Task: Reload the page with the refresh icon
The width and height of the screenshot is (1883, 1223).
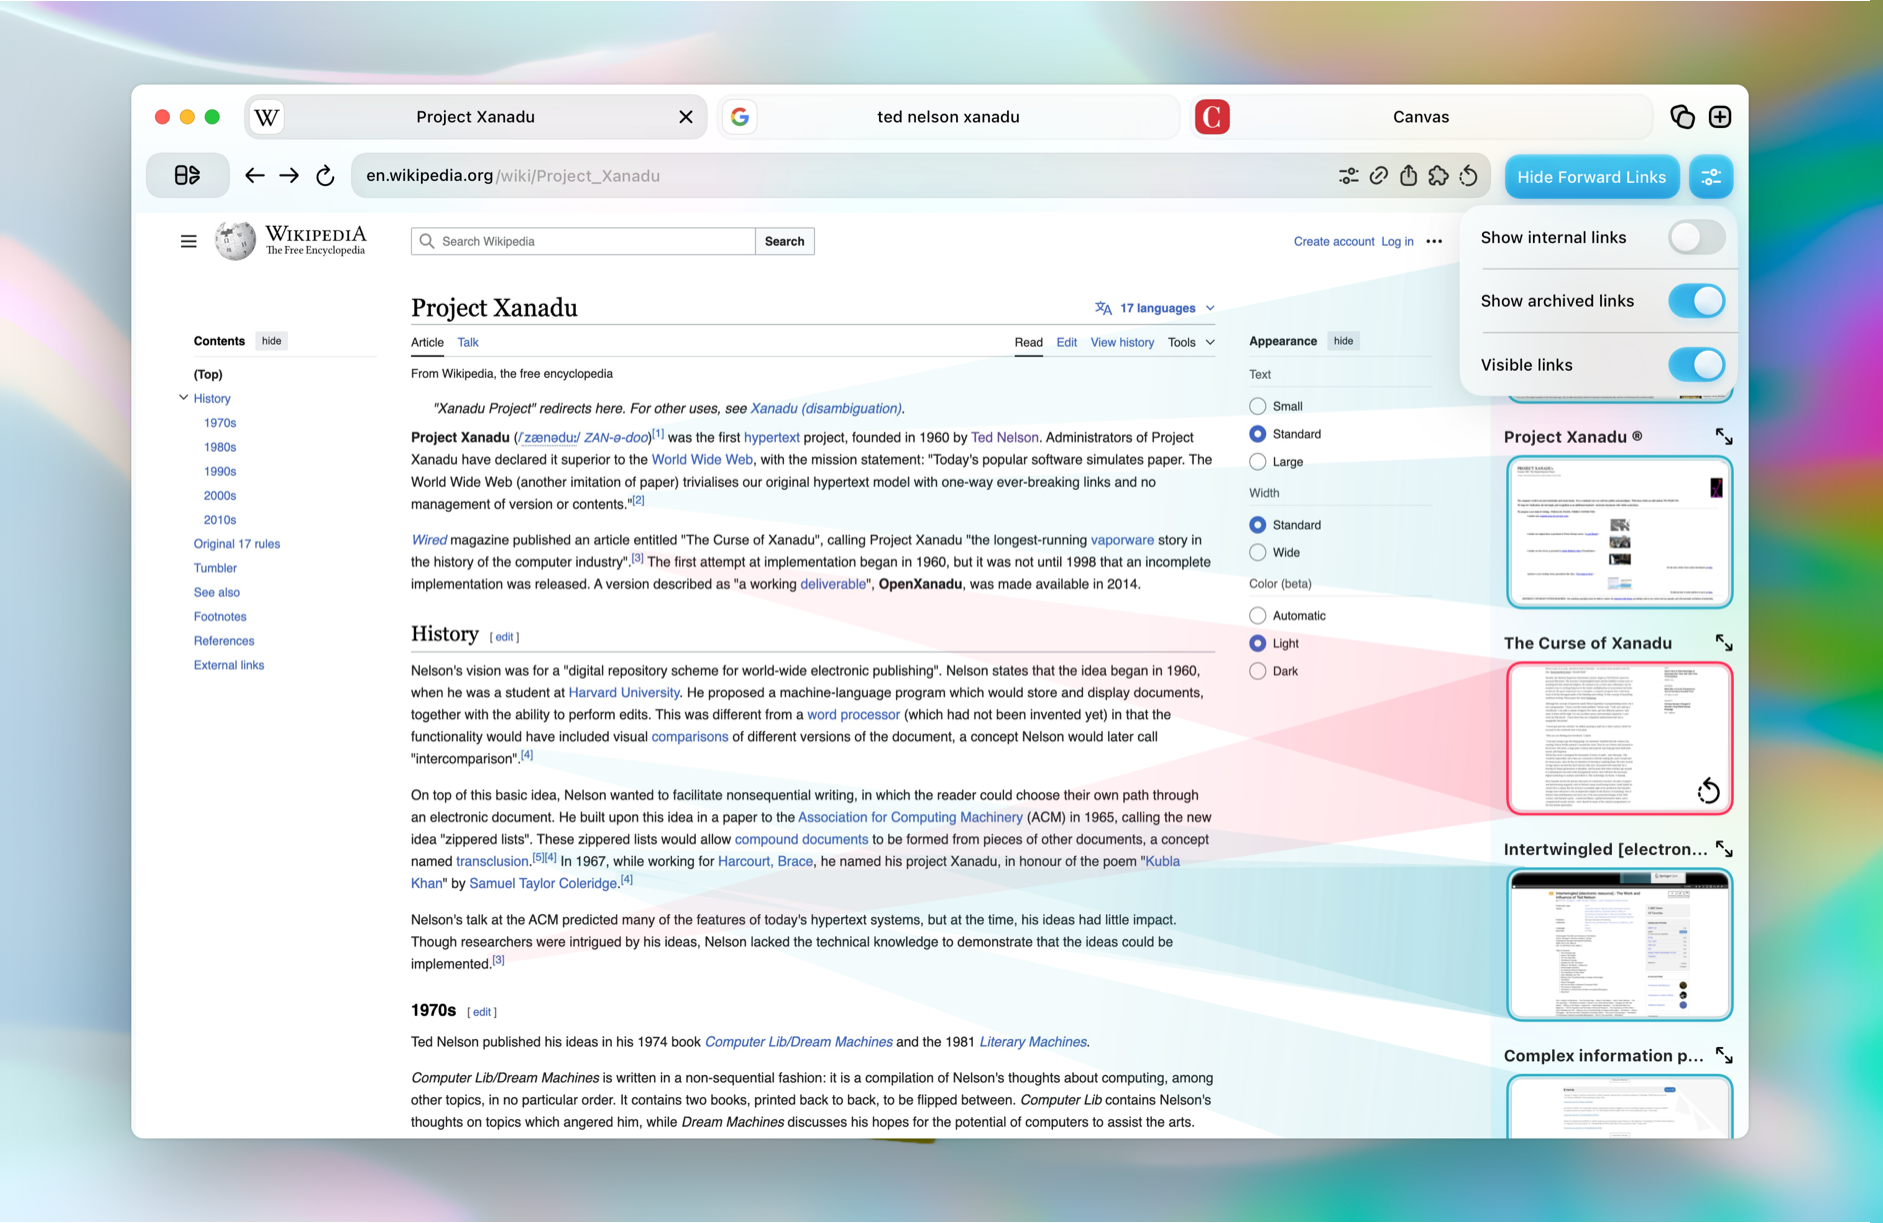Action: tap(325, 176)
